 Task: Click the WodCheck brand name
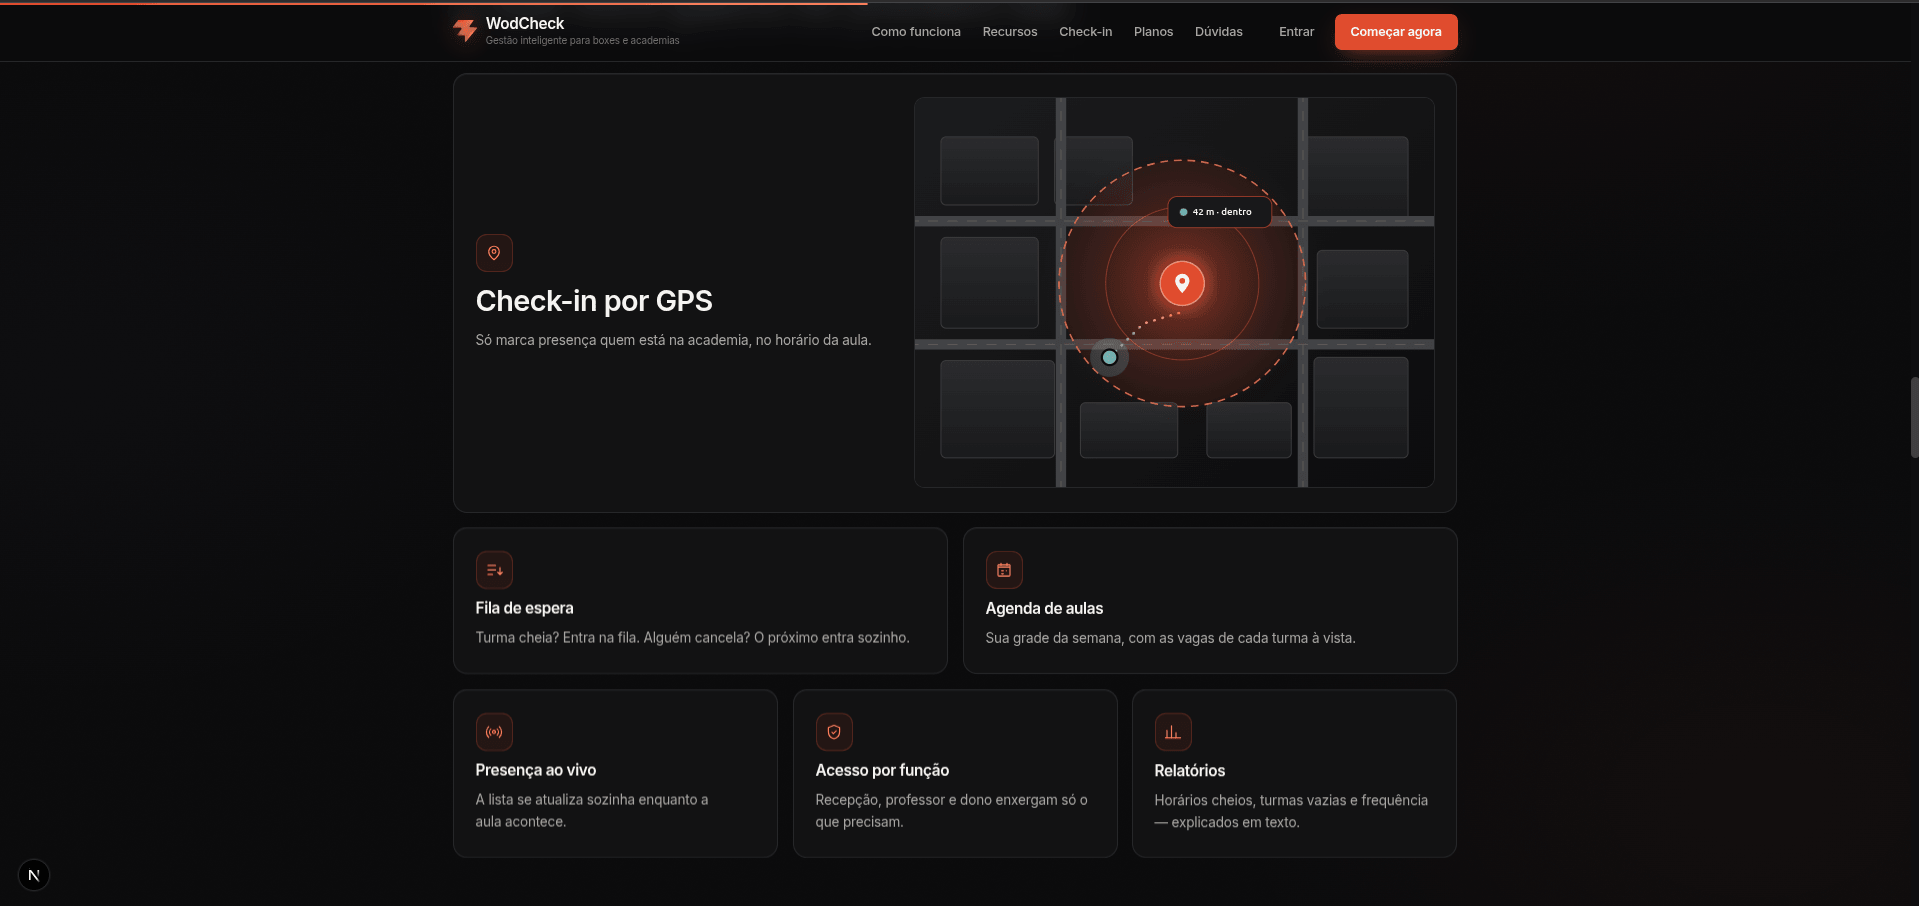tap(525, 23)
